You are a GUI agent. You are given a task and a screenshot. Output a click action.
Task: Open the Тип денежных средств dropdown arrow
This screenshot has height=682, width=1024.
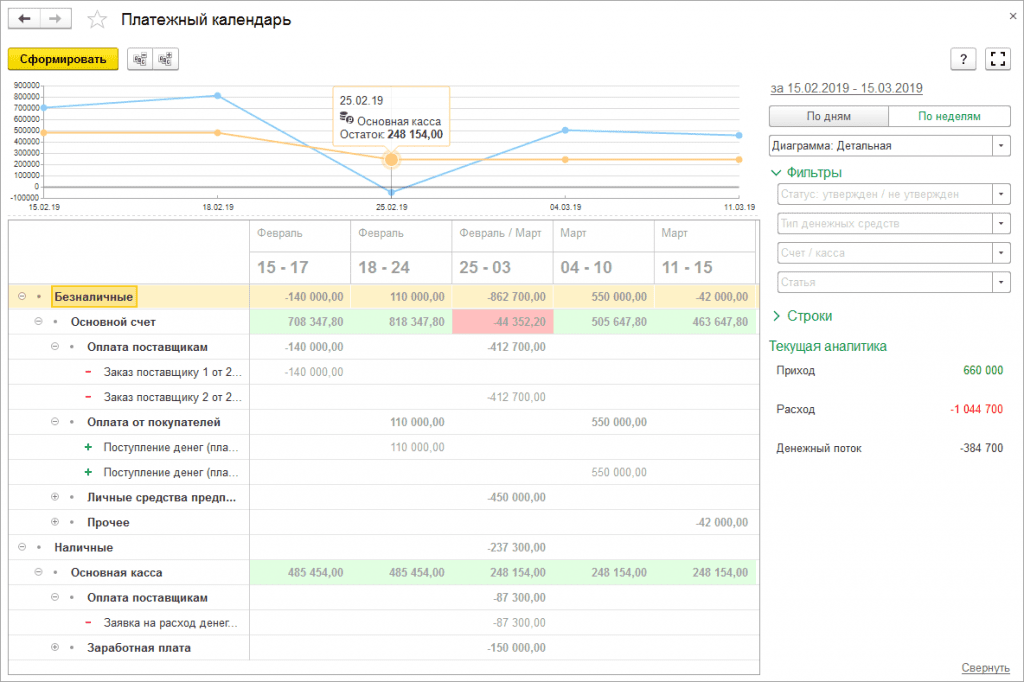(1001, 223)
